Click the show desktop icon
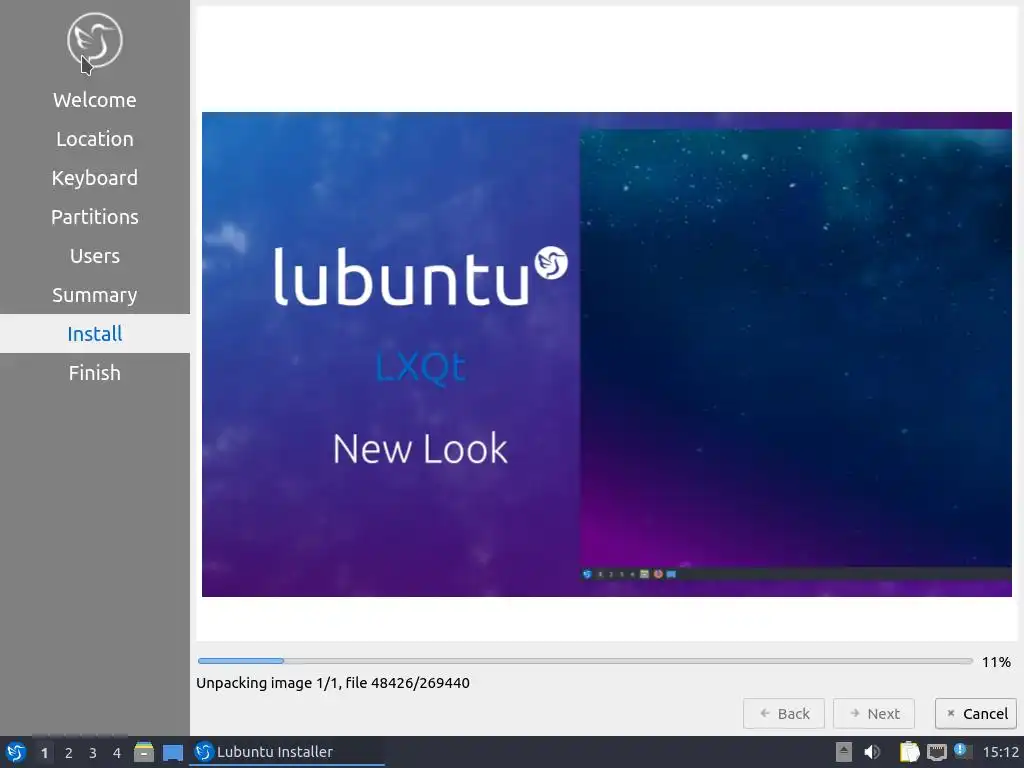The image size is (1024, 768). (x=172, y=753)
